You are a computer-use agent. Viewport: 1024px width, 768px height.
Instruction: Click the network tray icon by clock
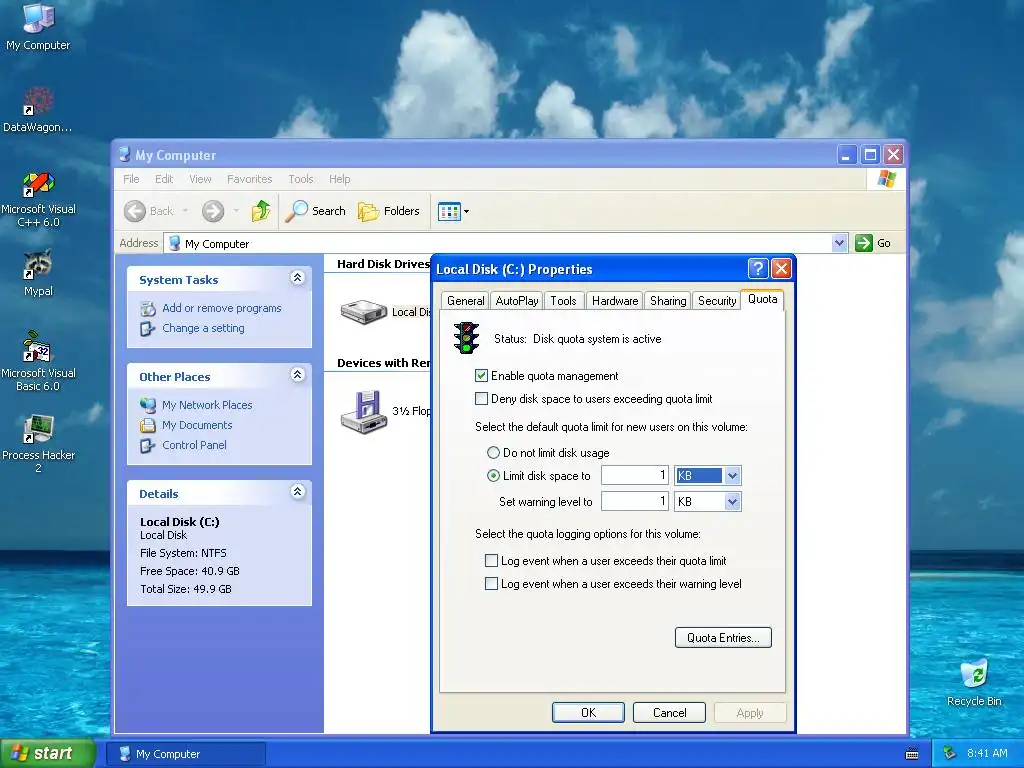(950, 753)
